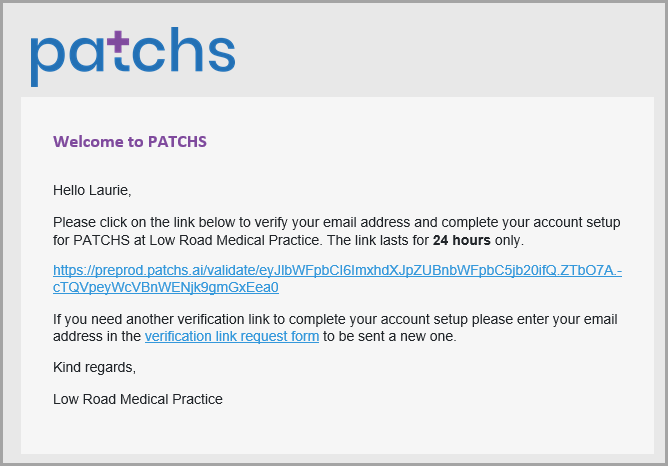668x466 pixels.
Task: Click 'Low Road Medical Practice' in the first paragraph
Action: (x=234, y=240)
